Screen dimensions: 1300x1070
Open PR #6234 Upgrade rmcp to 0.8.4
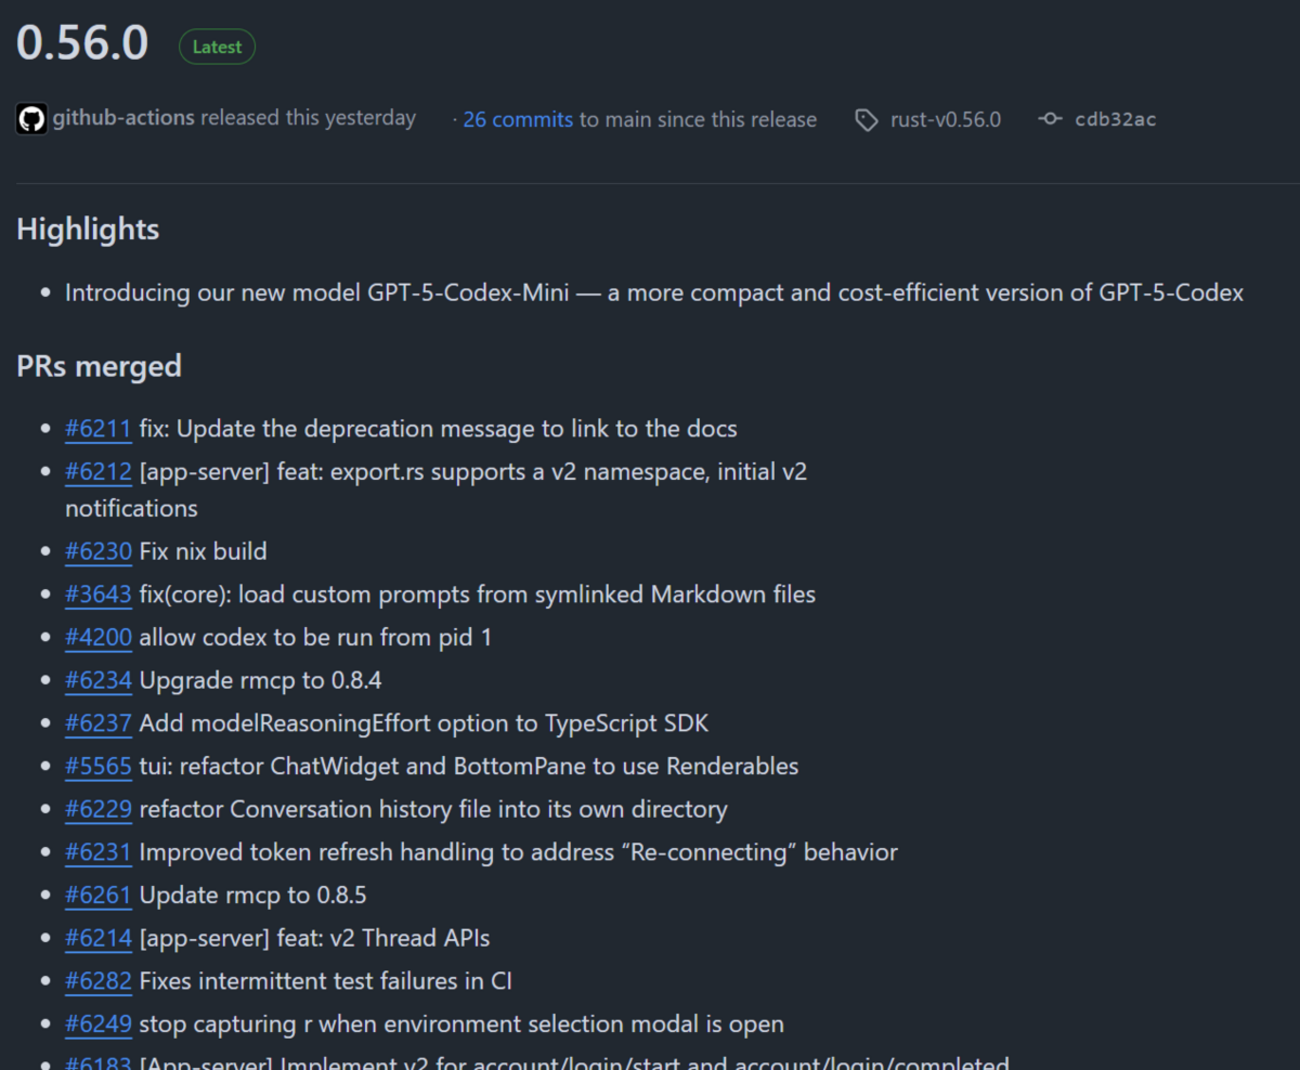coord(98,681)
